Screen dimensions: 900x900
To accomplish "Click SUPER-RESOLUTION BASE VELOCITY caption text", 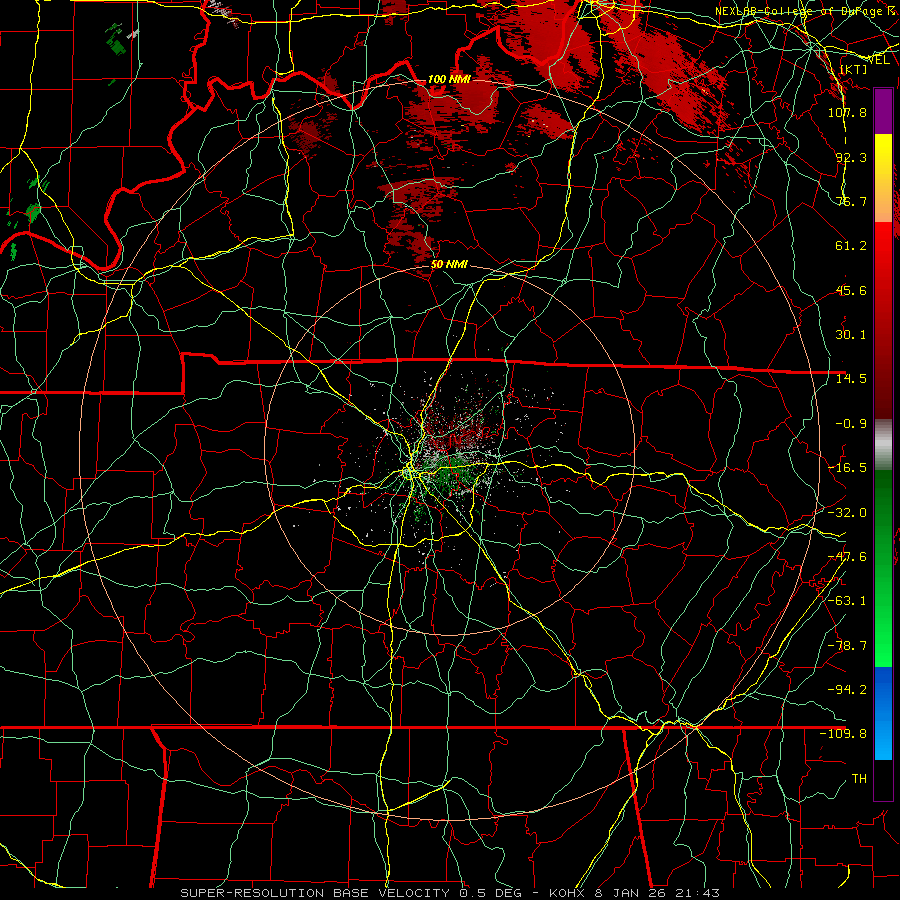I will 316,893.
